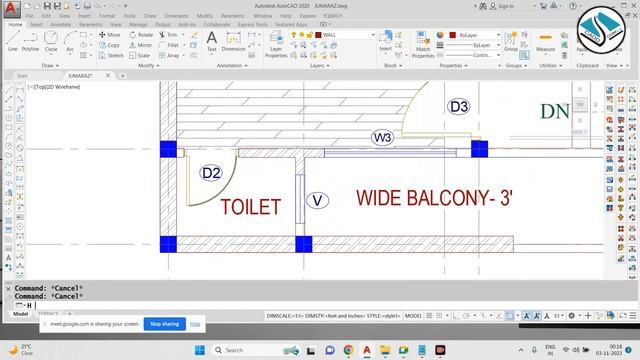Toggle layer on/off lightbulb for WALL layer

click(x=293, y=35)
